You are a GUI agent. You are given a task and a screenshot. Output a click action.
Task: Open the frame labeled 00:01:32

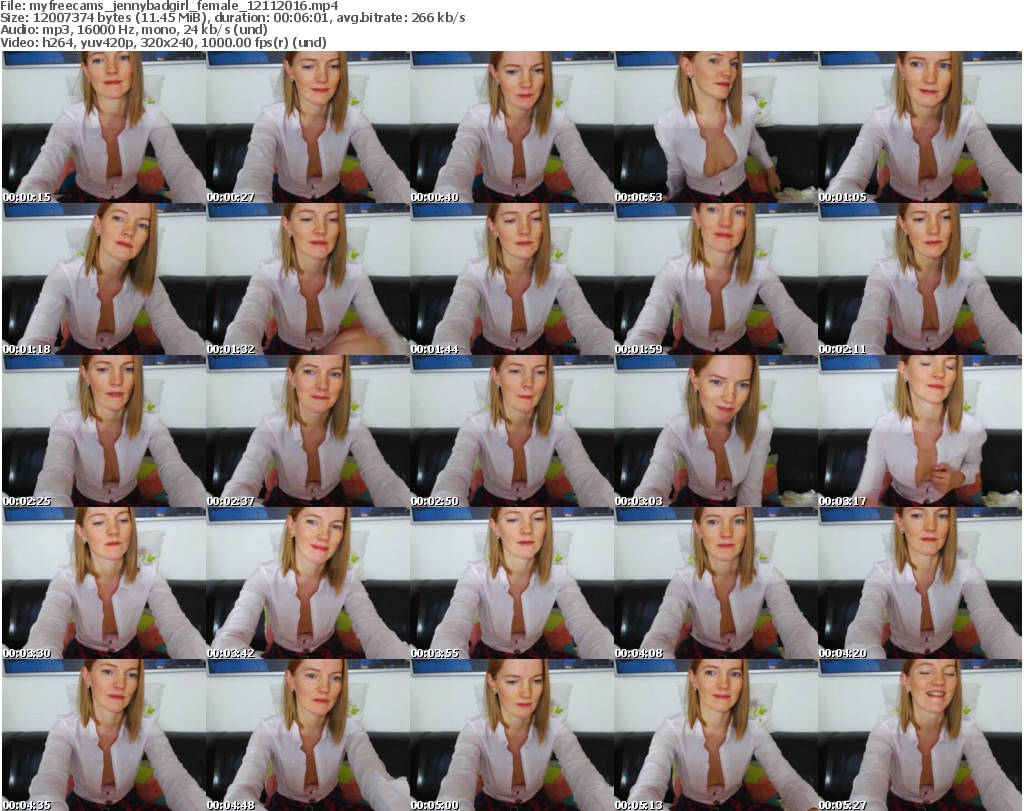[x=307, y=280]
